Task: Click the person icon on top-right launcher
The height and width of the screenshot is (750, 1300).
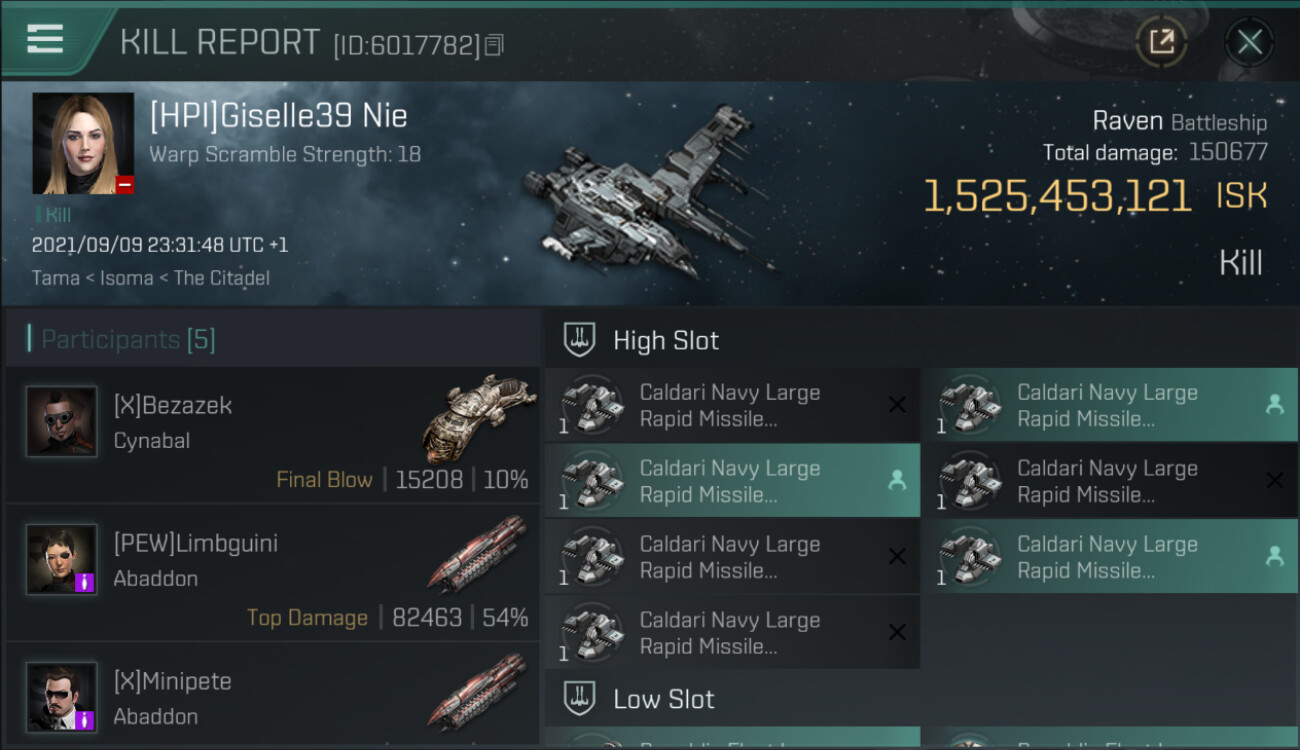Action: [x=1274, y=405]
